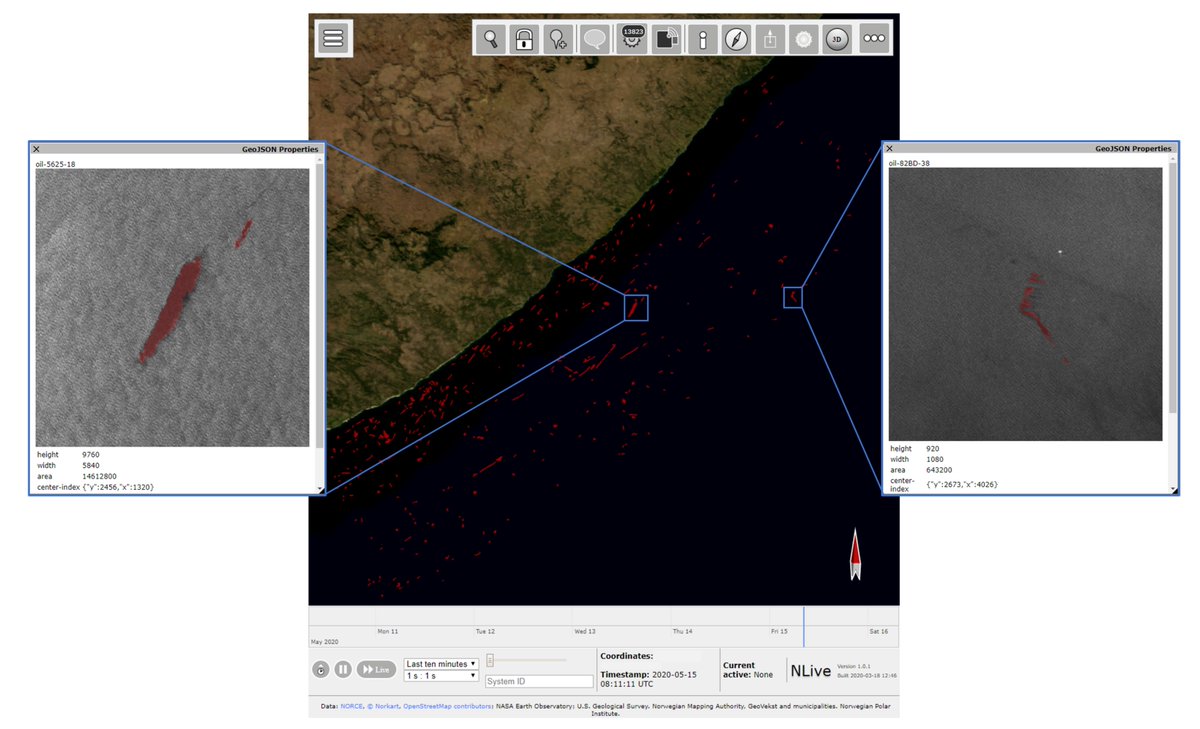Click the System ID input field

click(537, 680)
